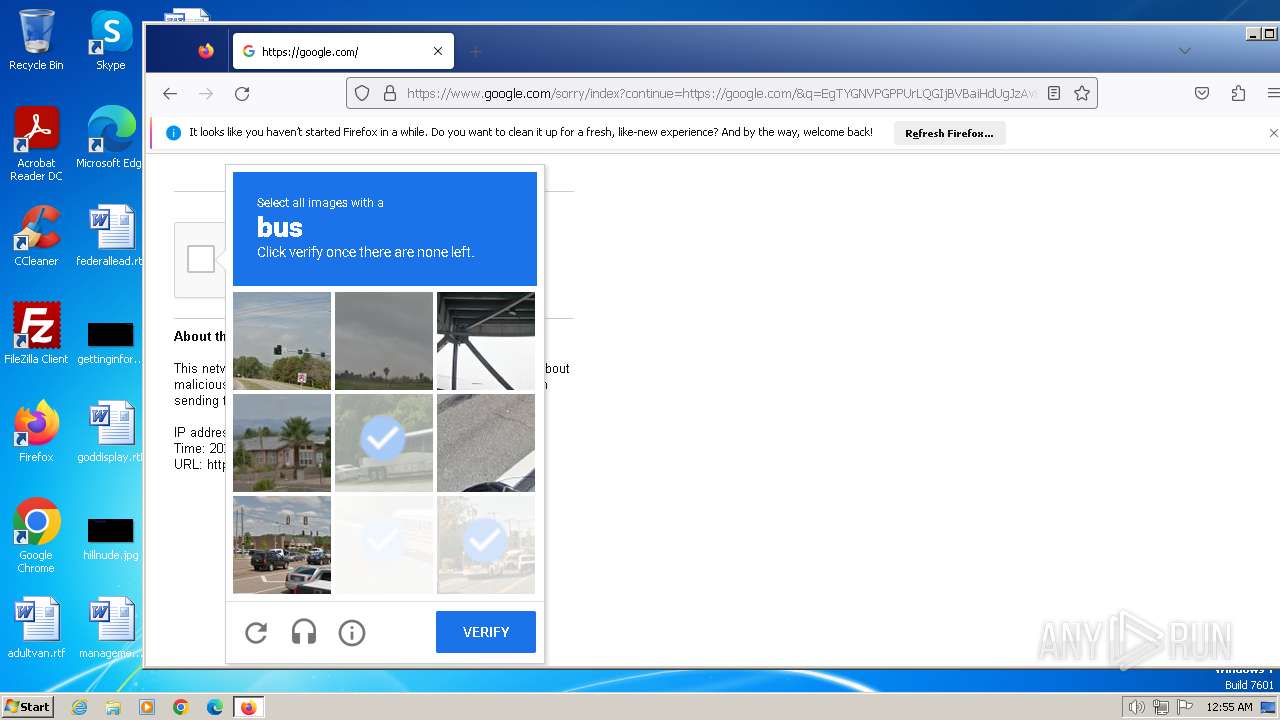Open the network tray icon
The image size is (1280, 720).
coord(1161,707)
